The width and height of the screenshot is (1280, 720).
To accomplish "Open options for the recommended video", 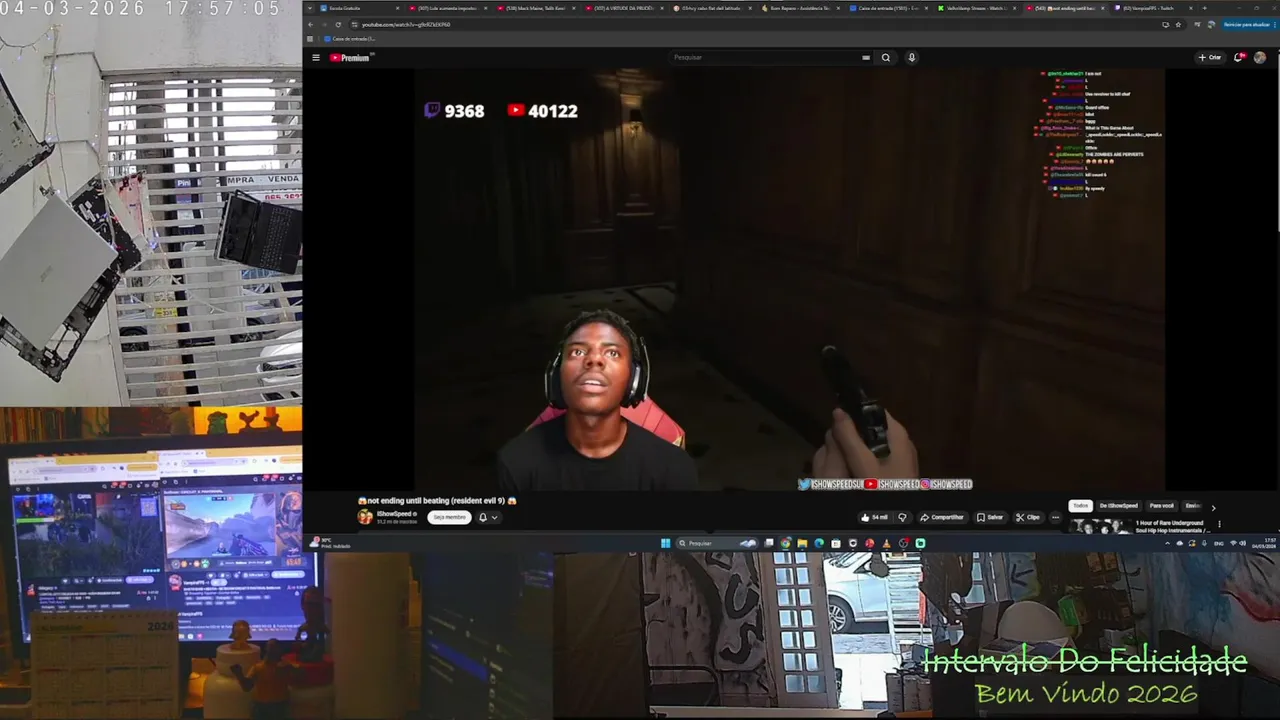I will pyautogui.click(x=1219, y=524).
